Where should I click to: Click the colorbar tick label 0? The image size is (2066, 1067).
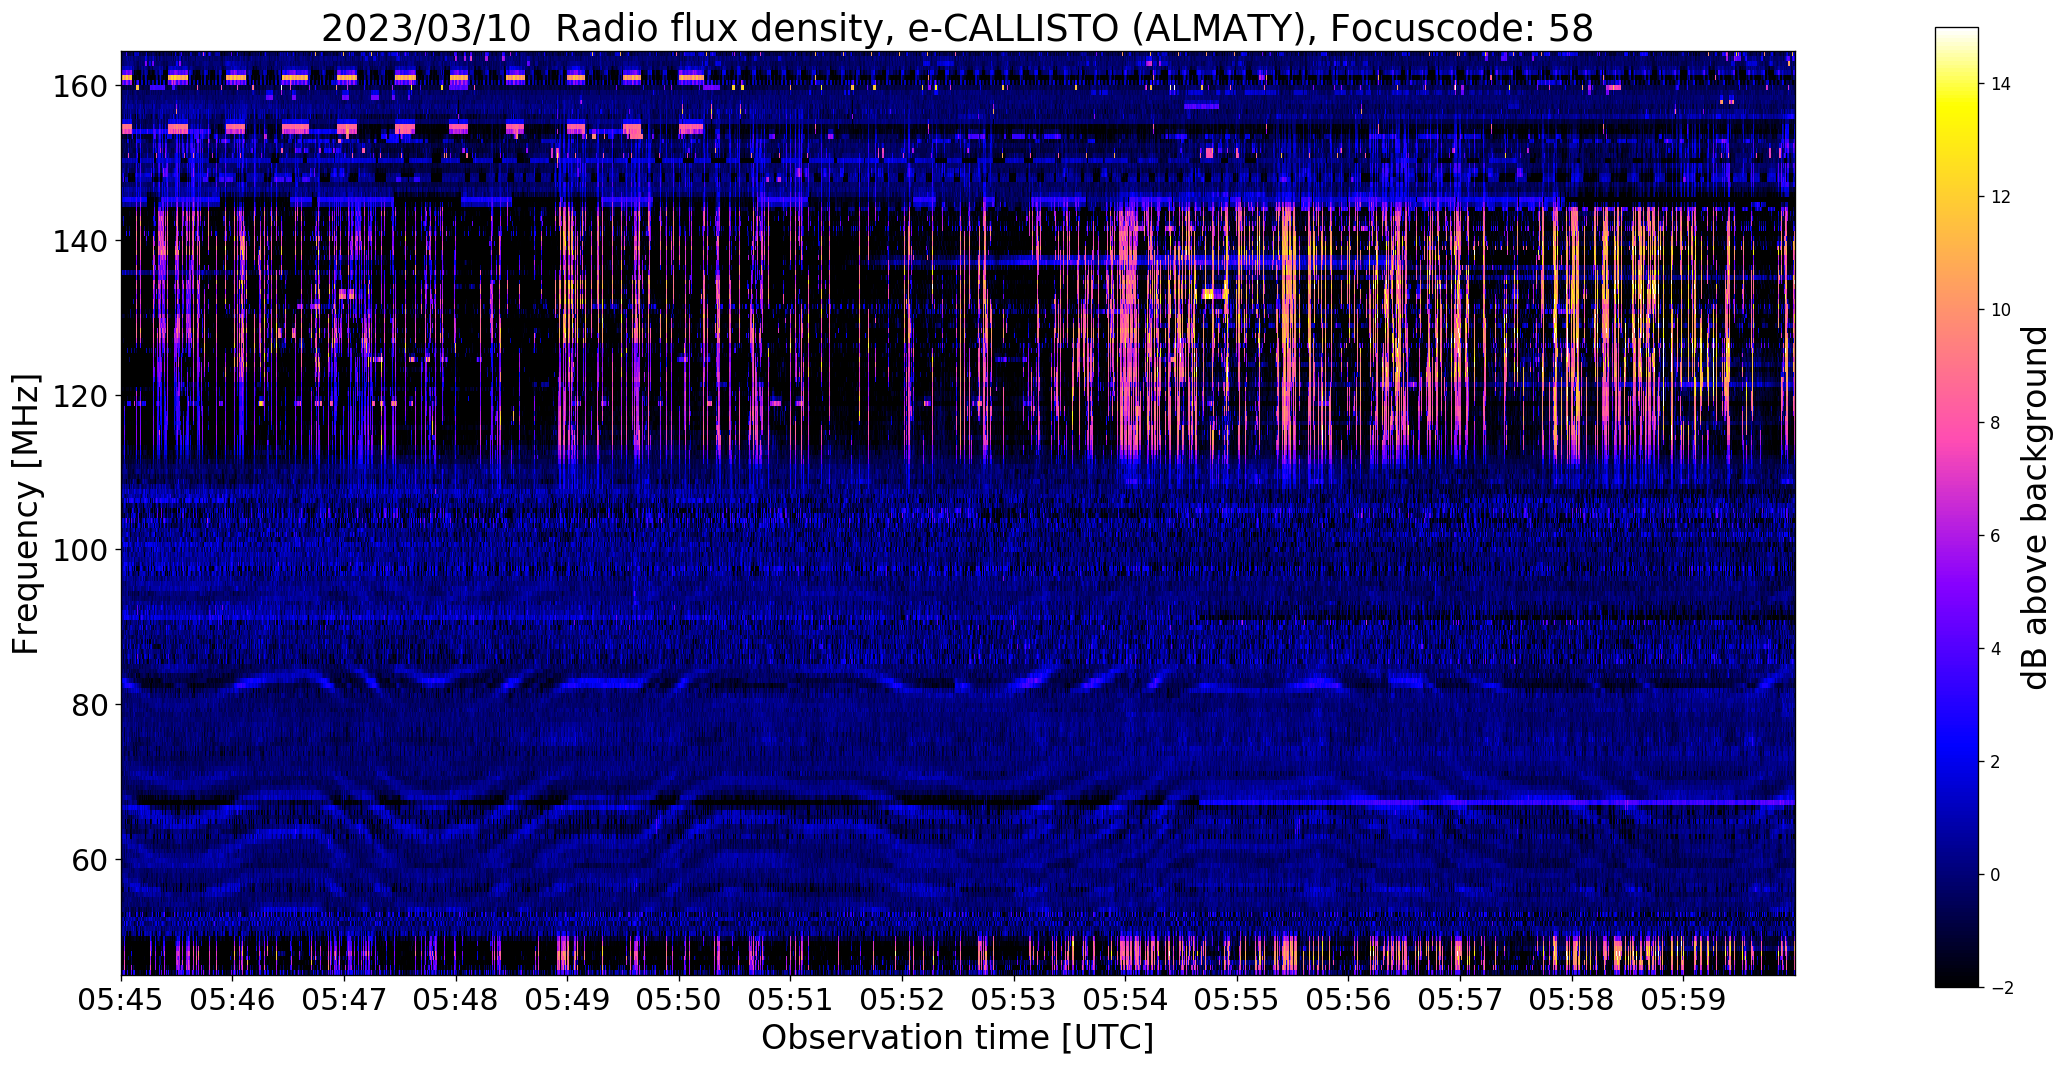(1996, 875)
